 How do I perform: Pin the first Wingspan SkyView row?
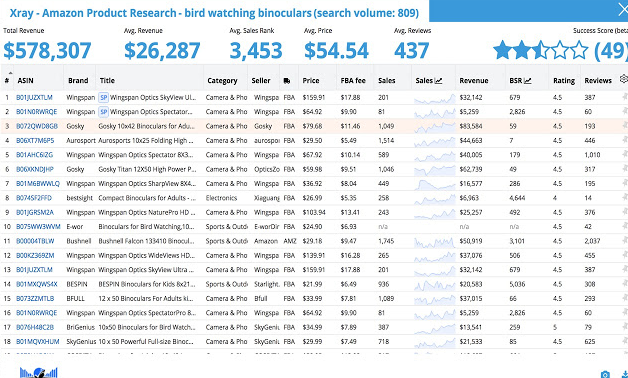pyautogui.click(x=625, y=97)
